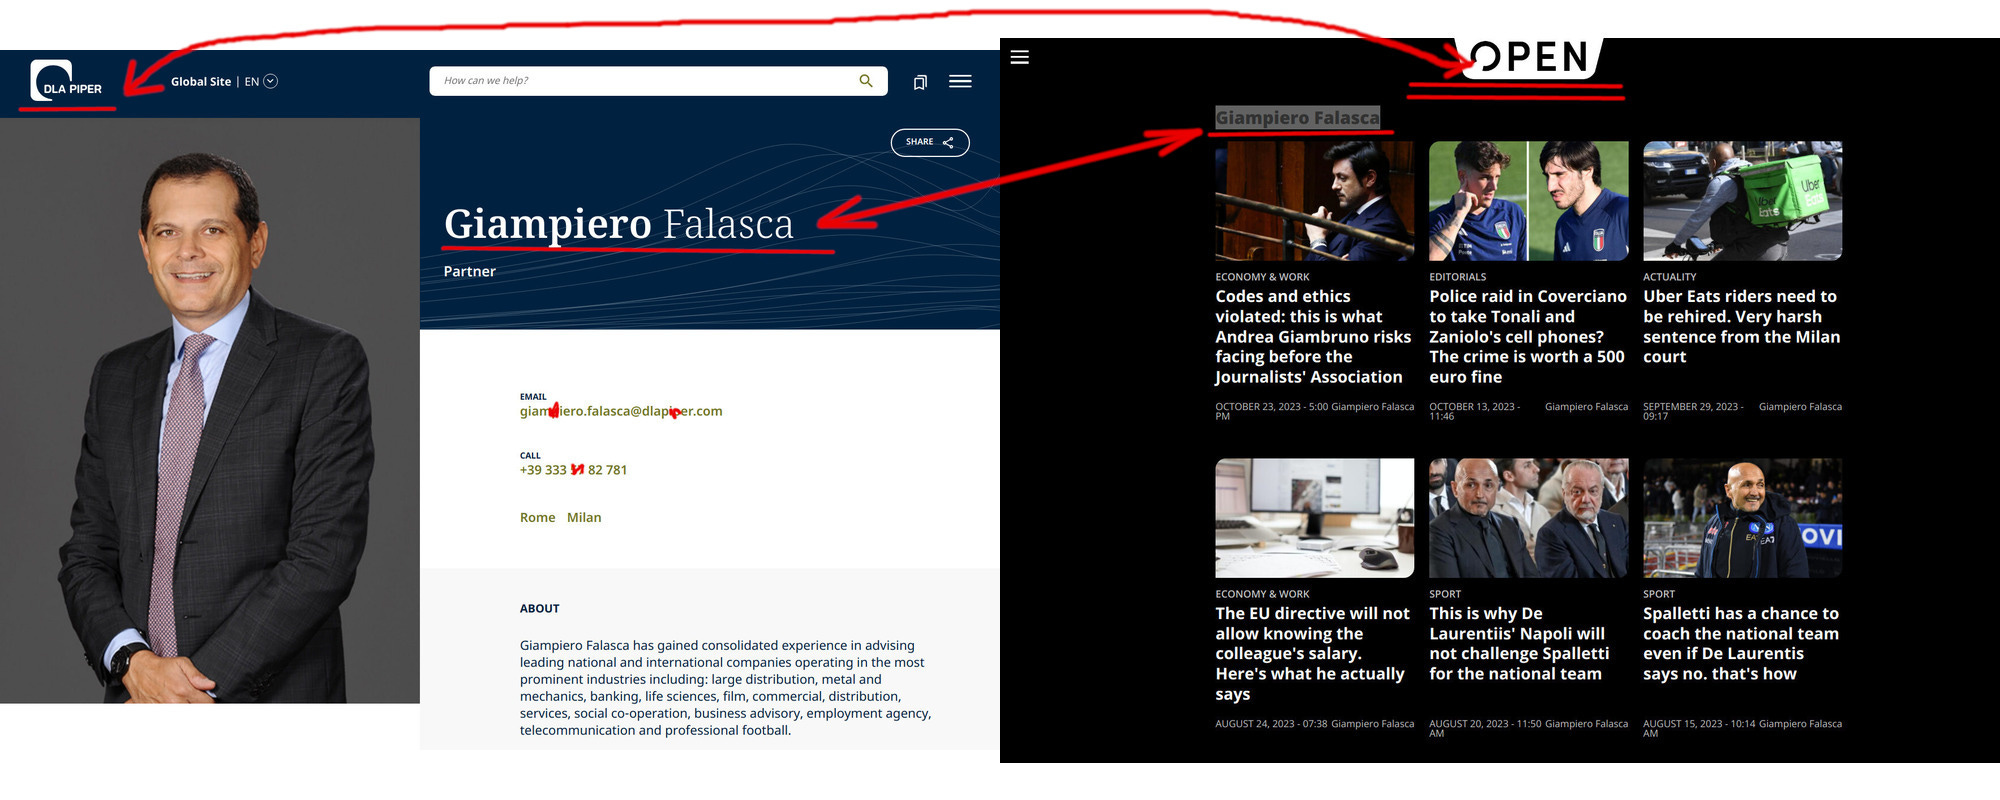Open the bookmarks icon in DLA Piper header
The width and height of the screenshot is (2000, 800).
click(920, 82)
